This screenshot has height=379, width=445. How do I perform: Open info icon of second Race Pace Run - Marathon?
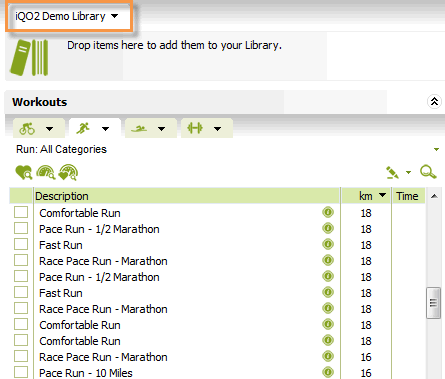[x=328, y=308]
